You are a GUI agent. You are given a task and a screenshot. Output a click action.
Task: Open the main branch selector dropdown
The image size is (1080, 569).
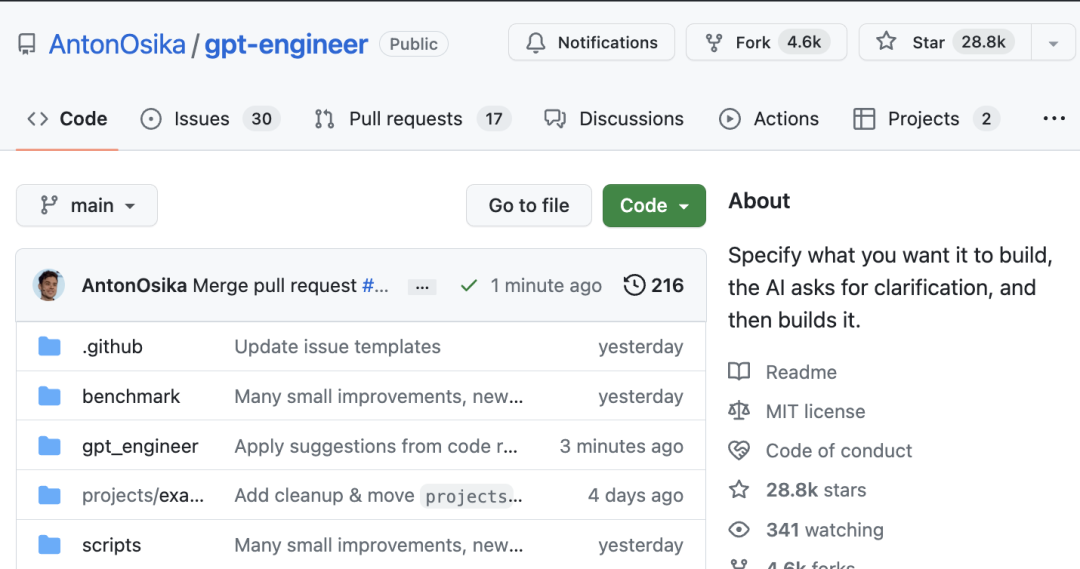click(87, 205)
